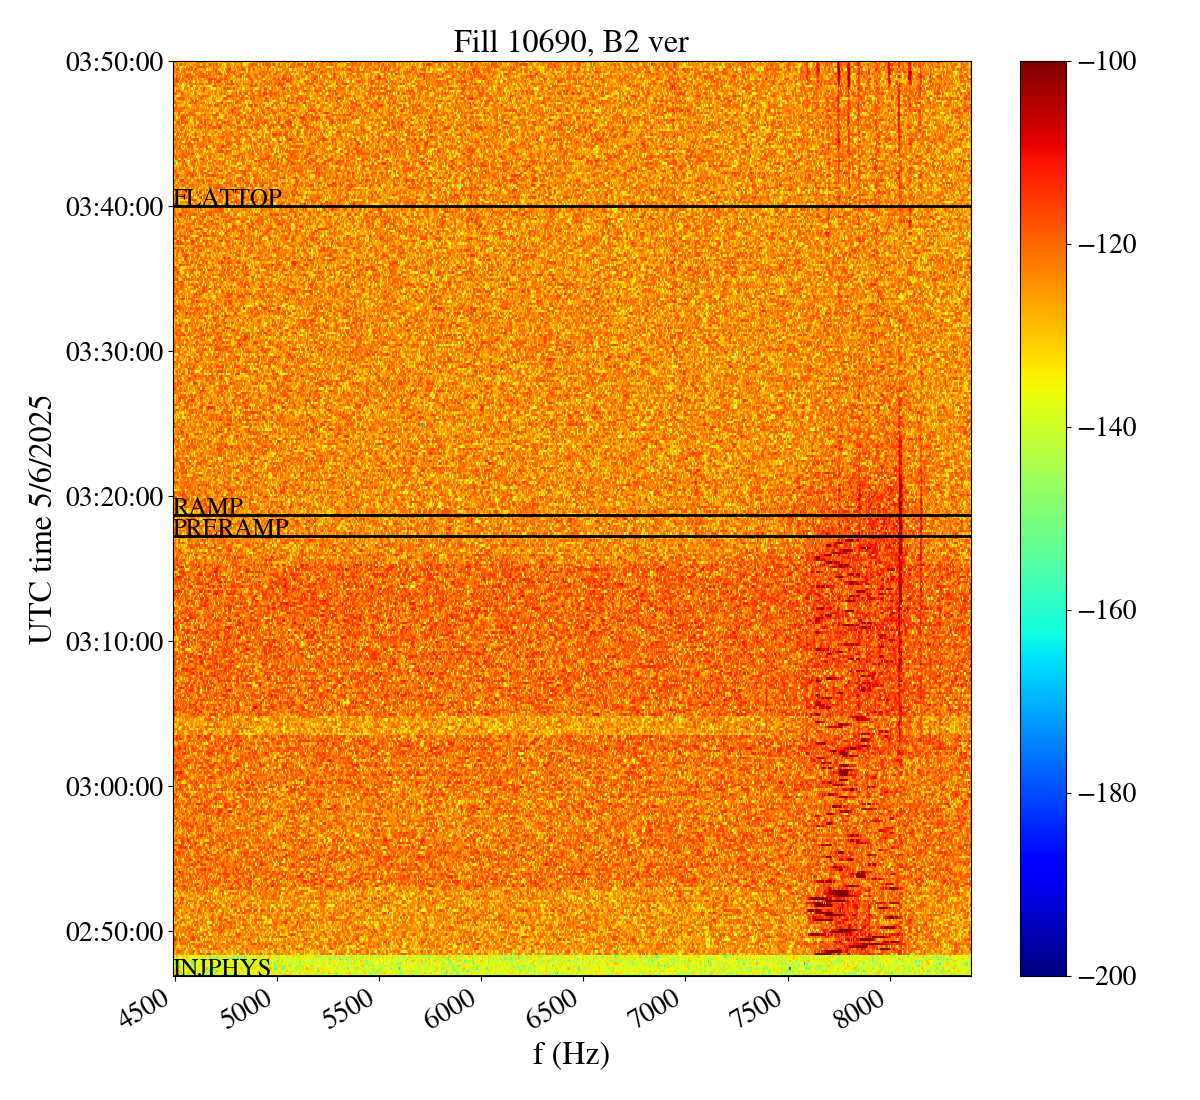Image resolution: width=1200 pixels, height=1100 pixels.
Task: Click the f (Hz) x-axis label
Action: point(571,1053)
